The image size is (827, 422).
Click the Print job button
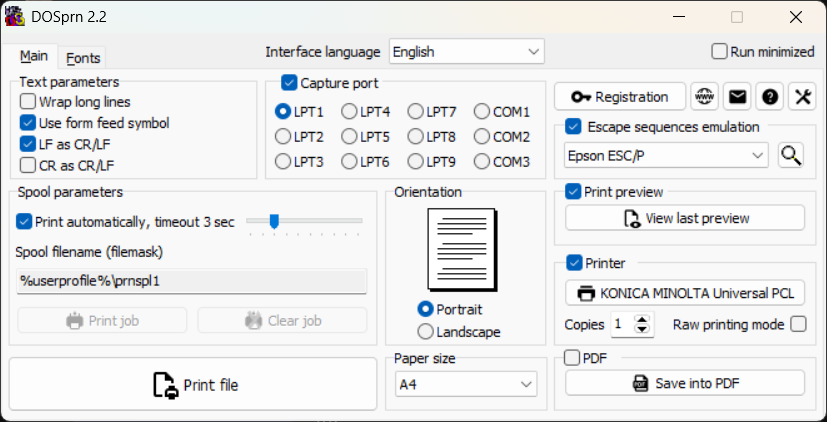[x=102, y=320]
